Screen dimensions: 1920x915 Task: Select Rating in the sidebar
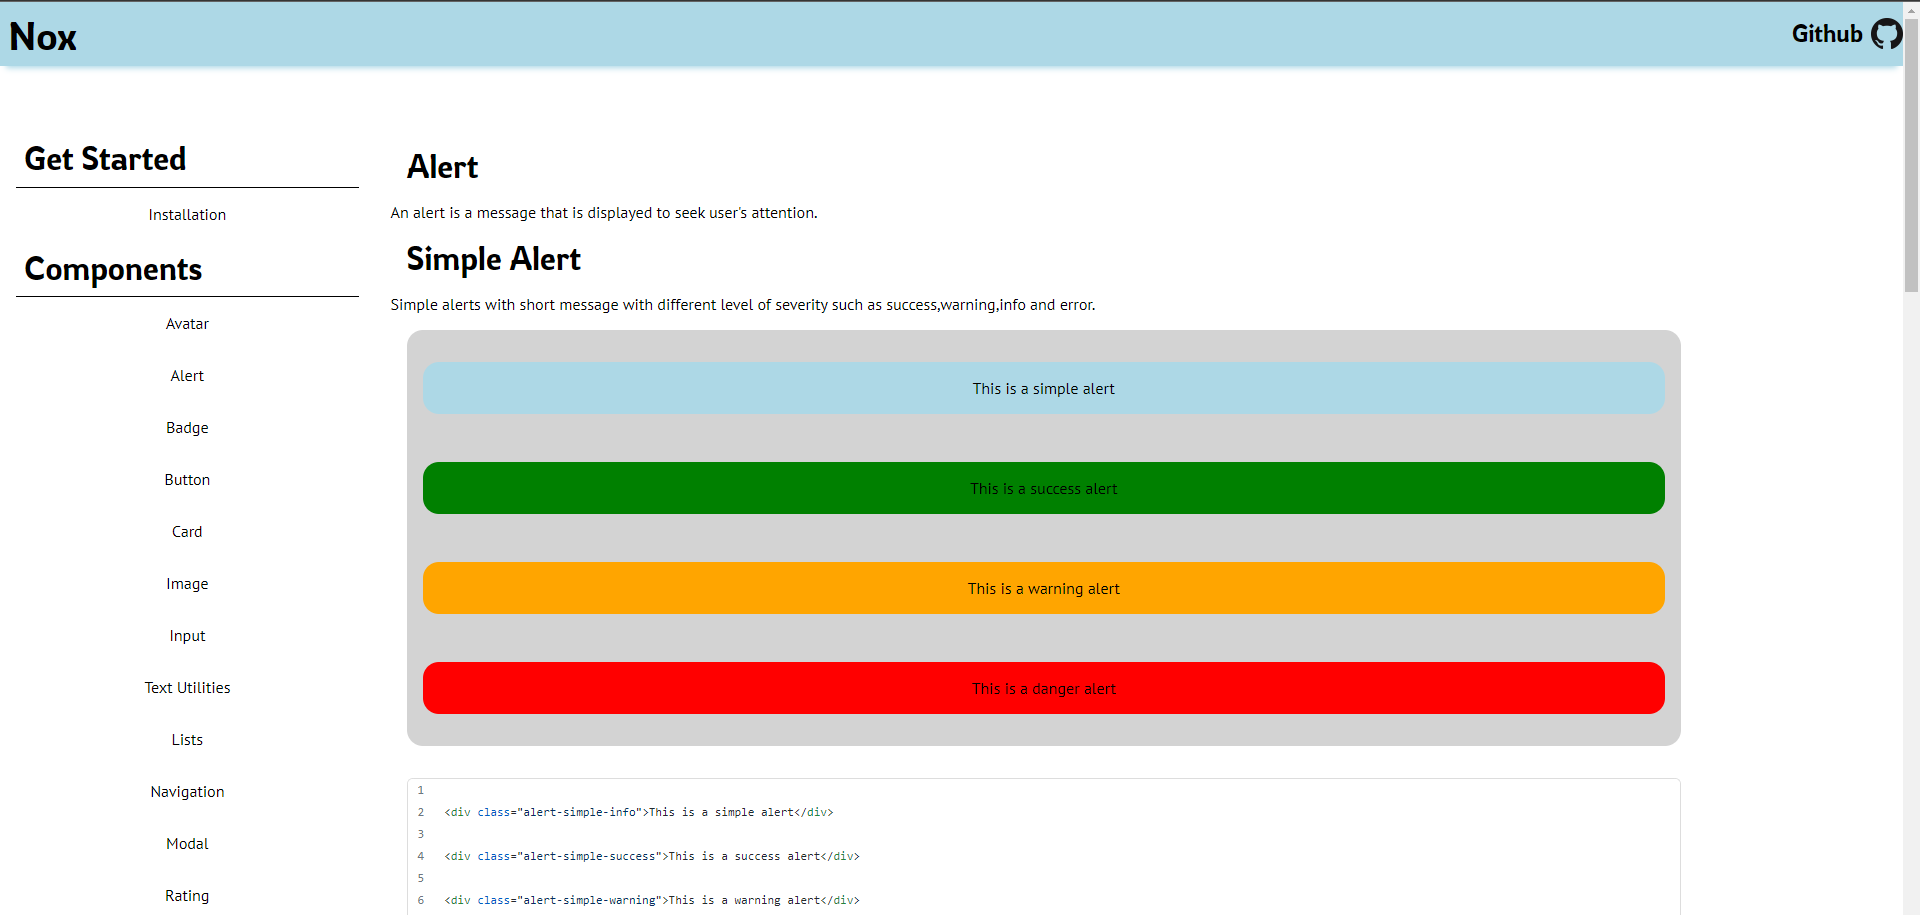click(187, 896)
